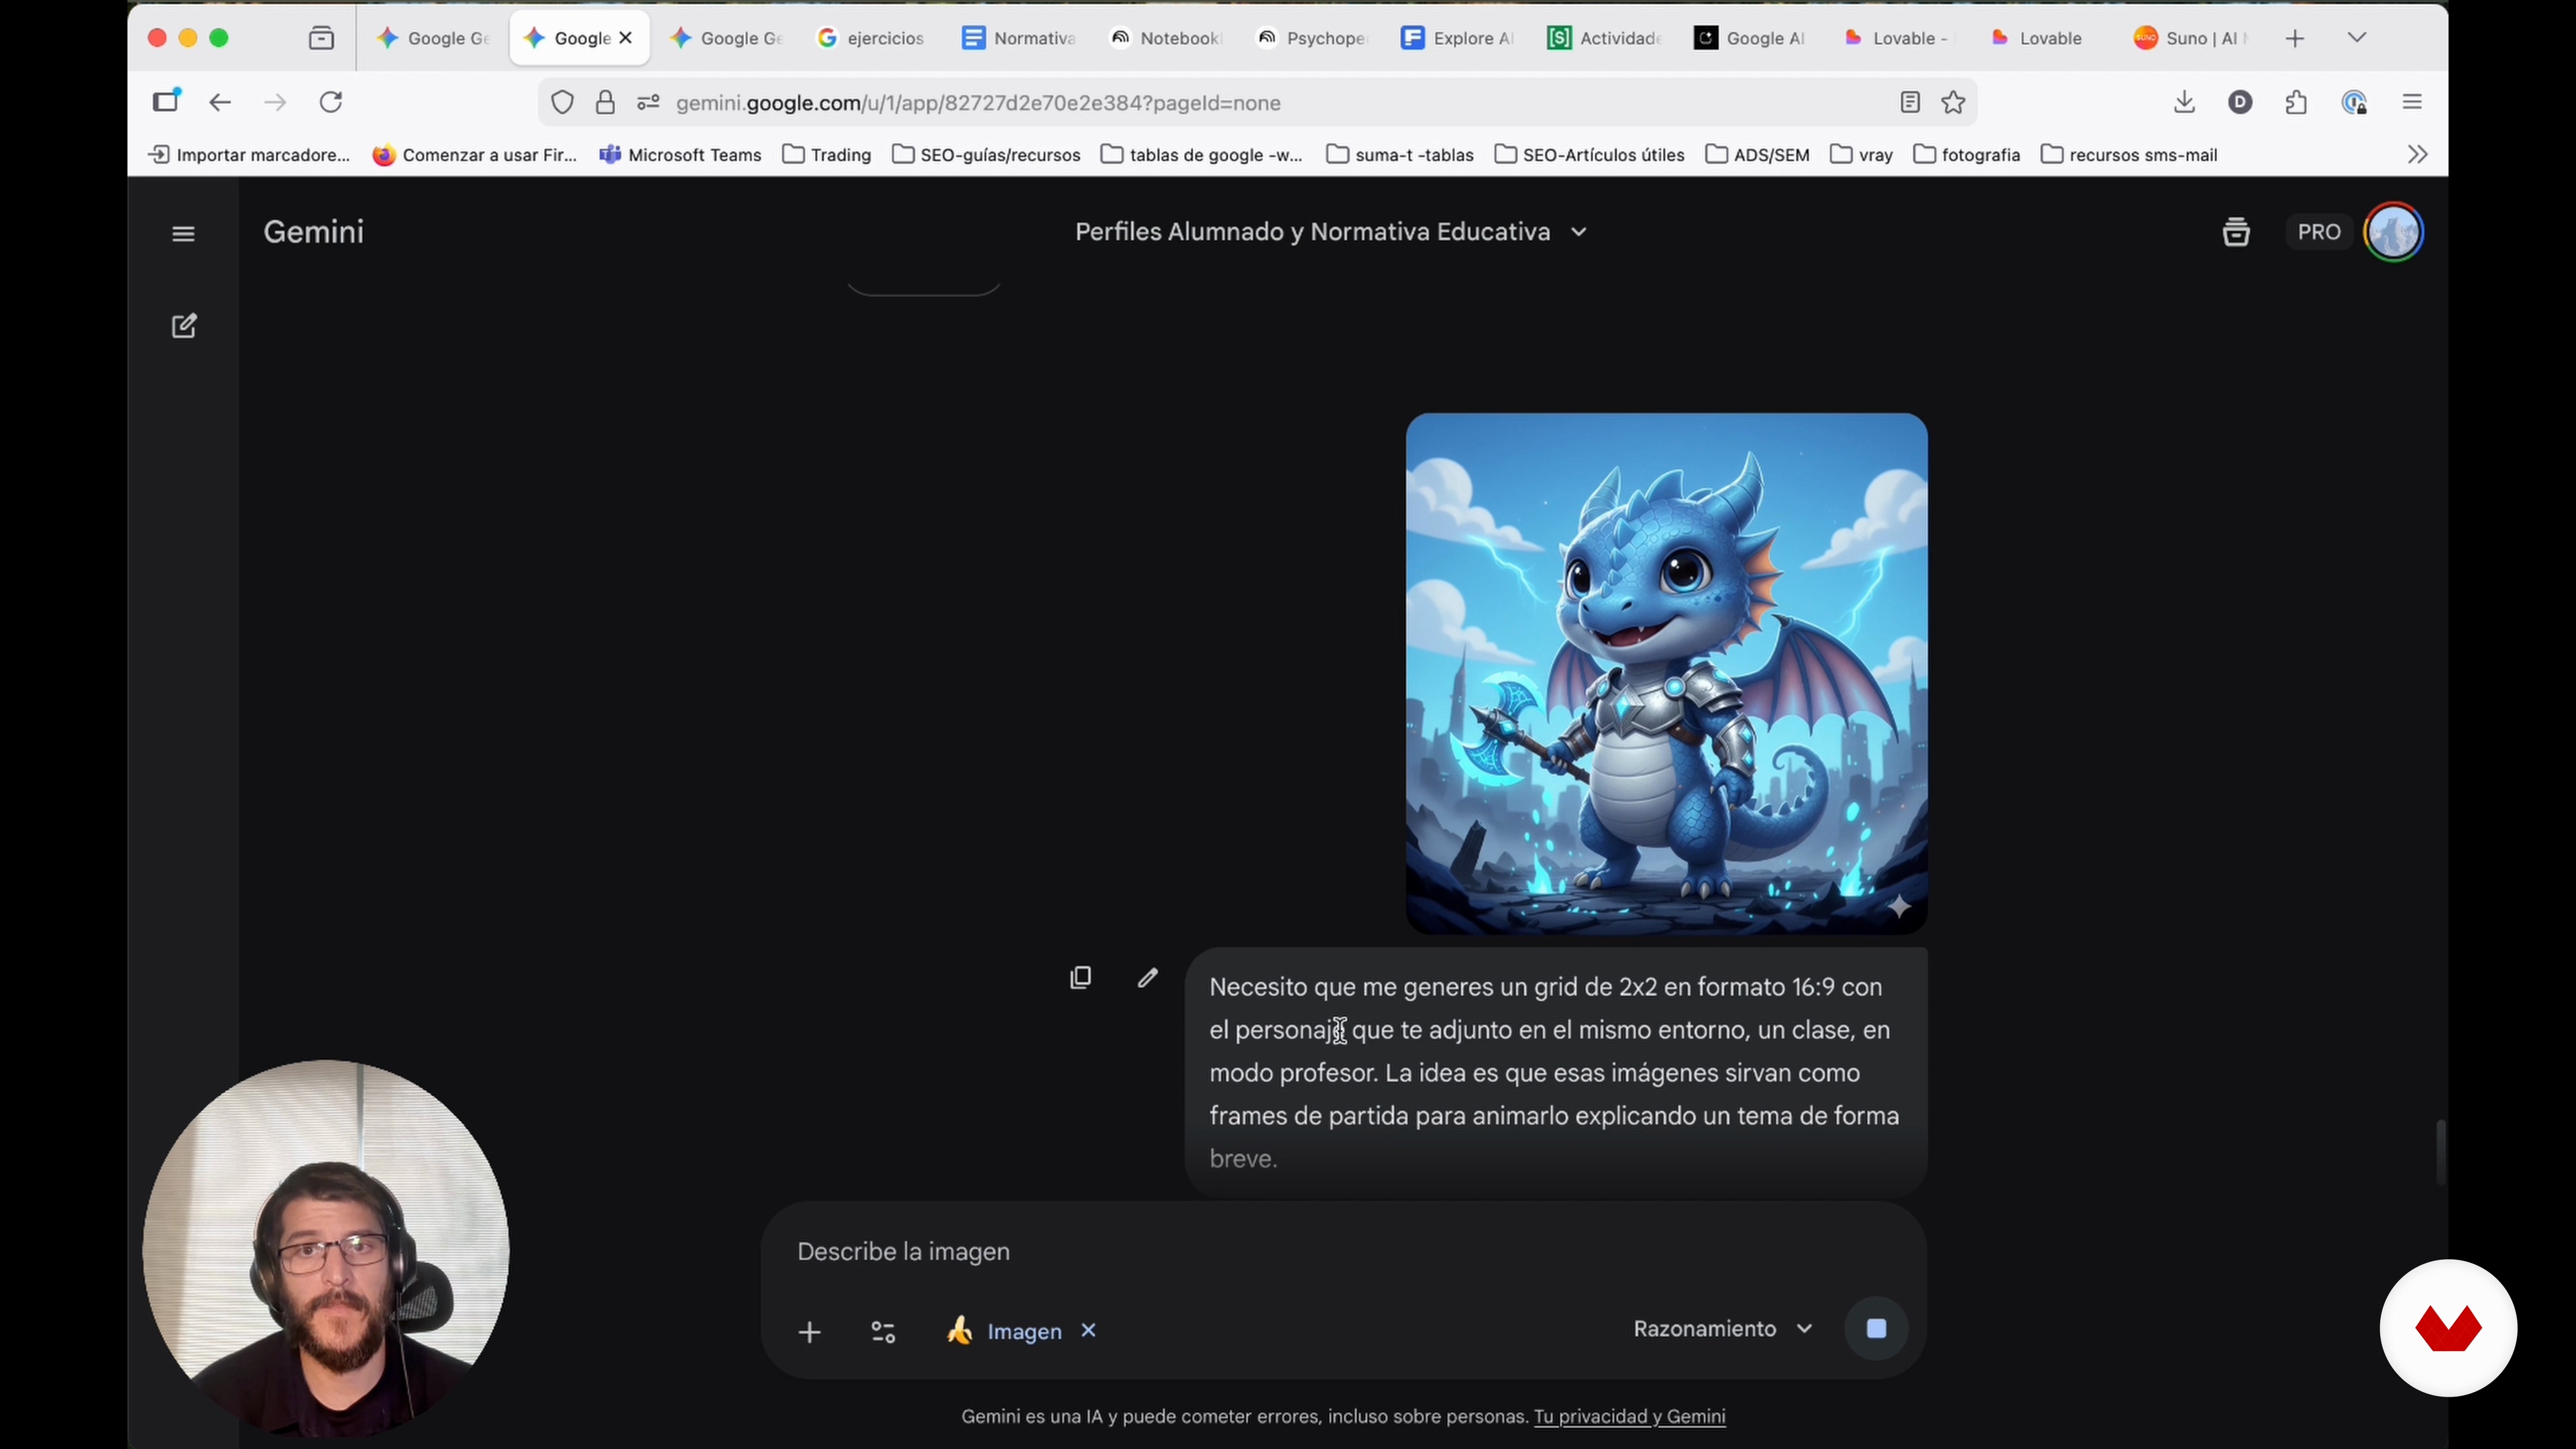Open the ADS/SEM bookmarks folder

pyautogui.click(x=1757, y=154)
